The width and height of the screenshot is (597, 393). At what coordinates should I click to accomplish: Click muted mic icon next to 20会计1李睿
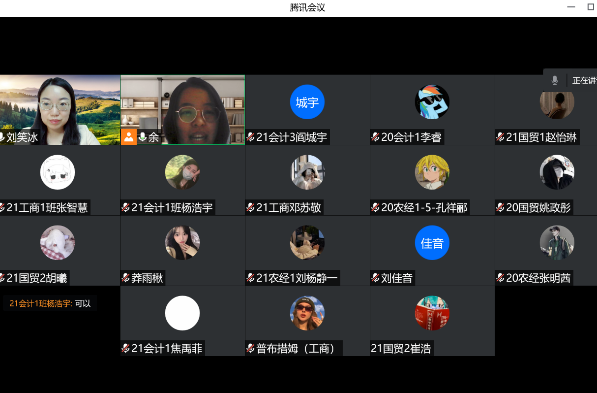pyautogui.click(x=375, y=137)
